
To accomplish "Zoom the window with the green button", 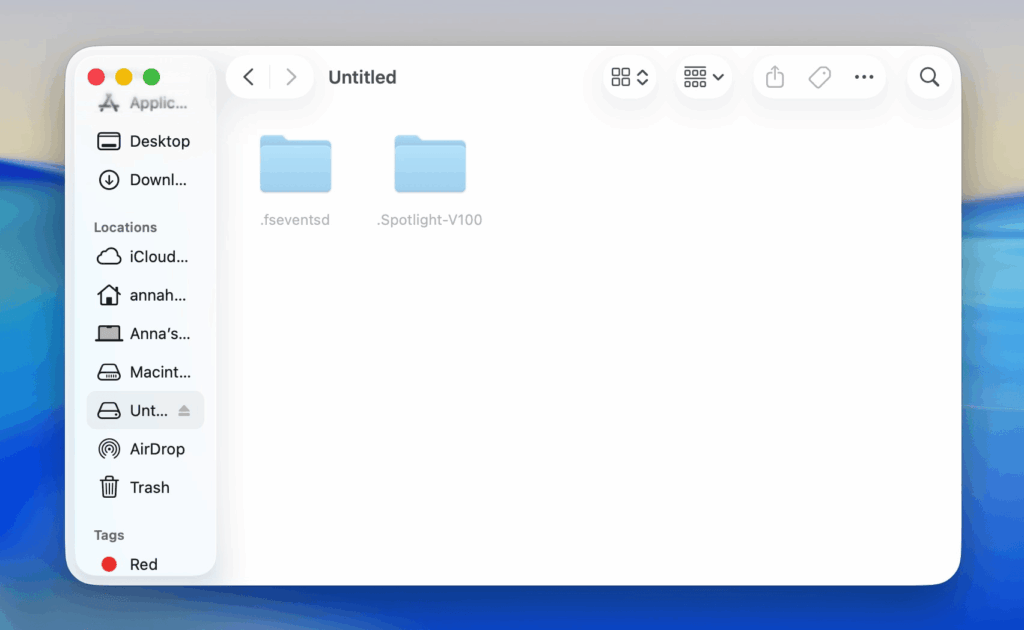I will (152, 77).
